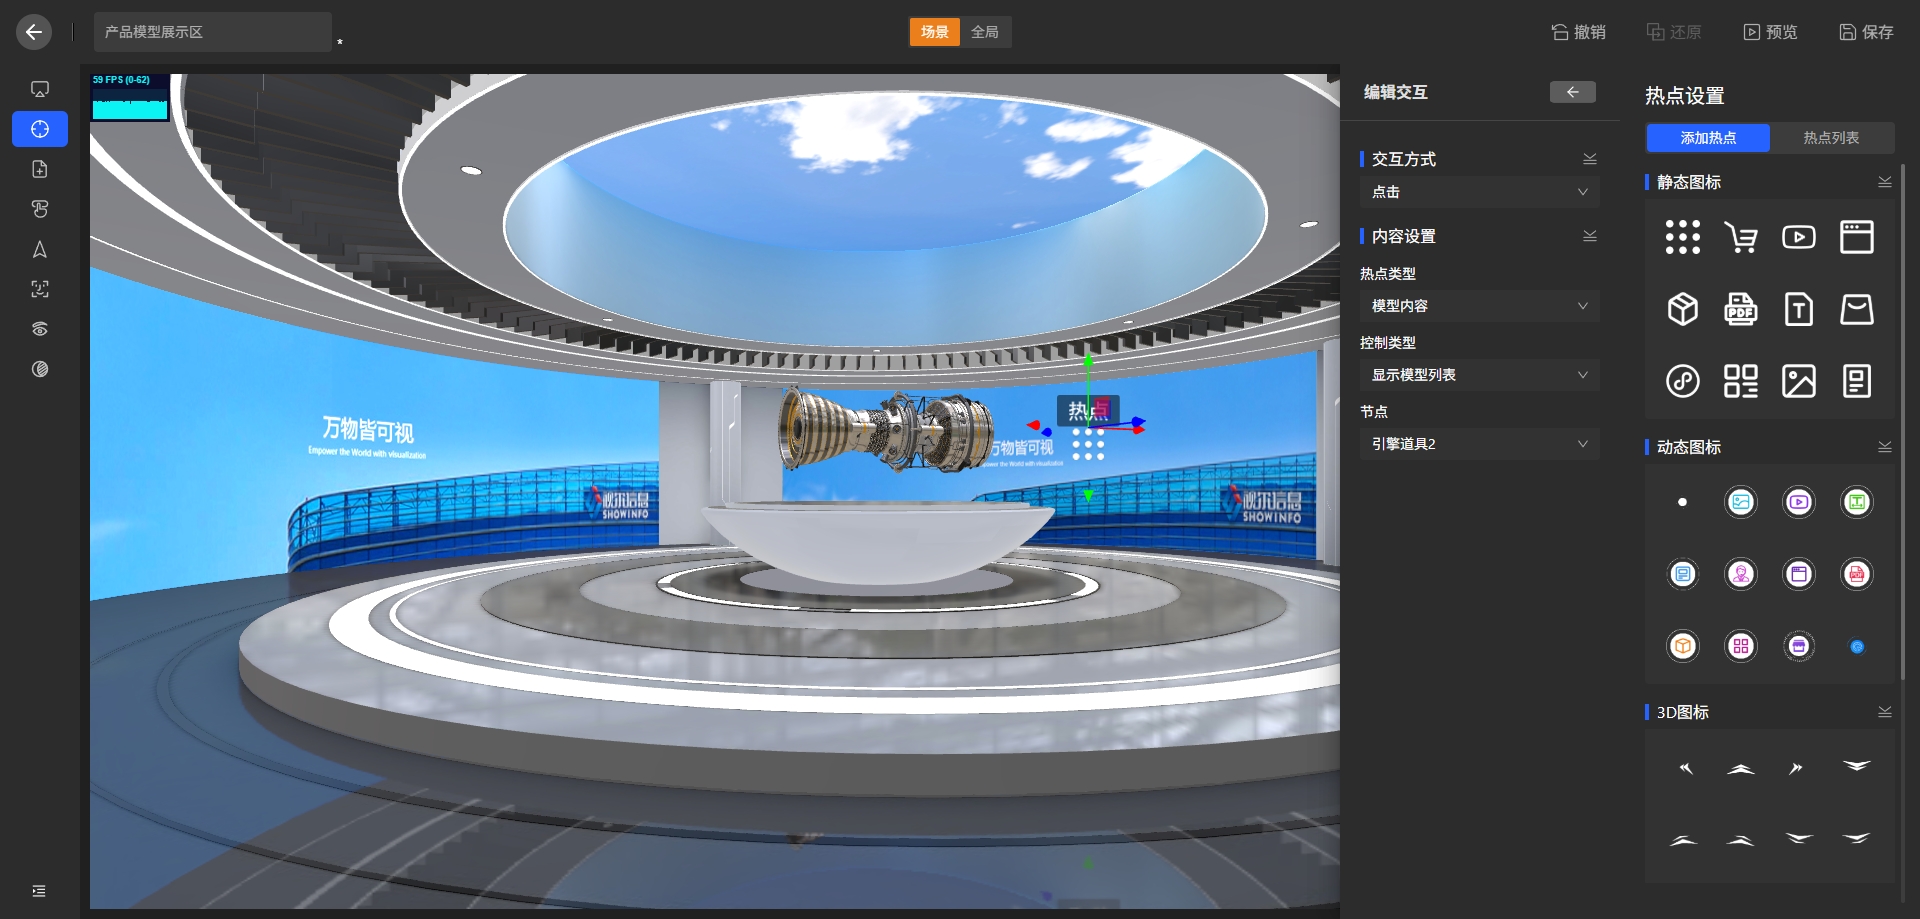Collapse the 静态图标 section
The image size is (1920, 919).
[x=1884, y=182]
